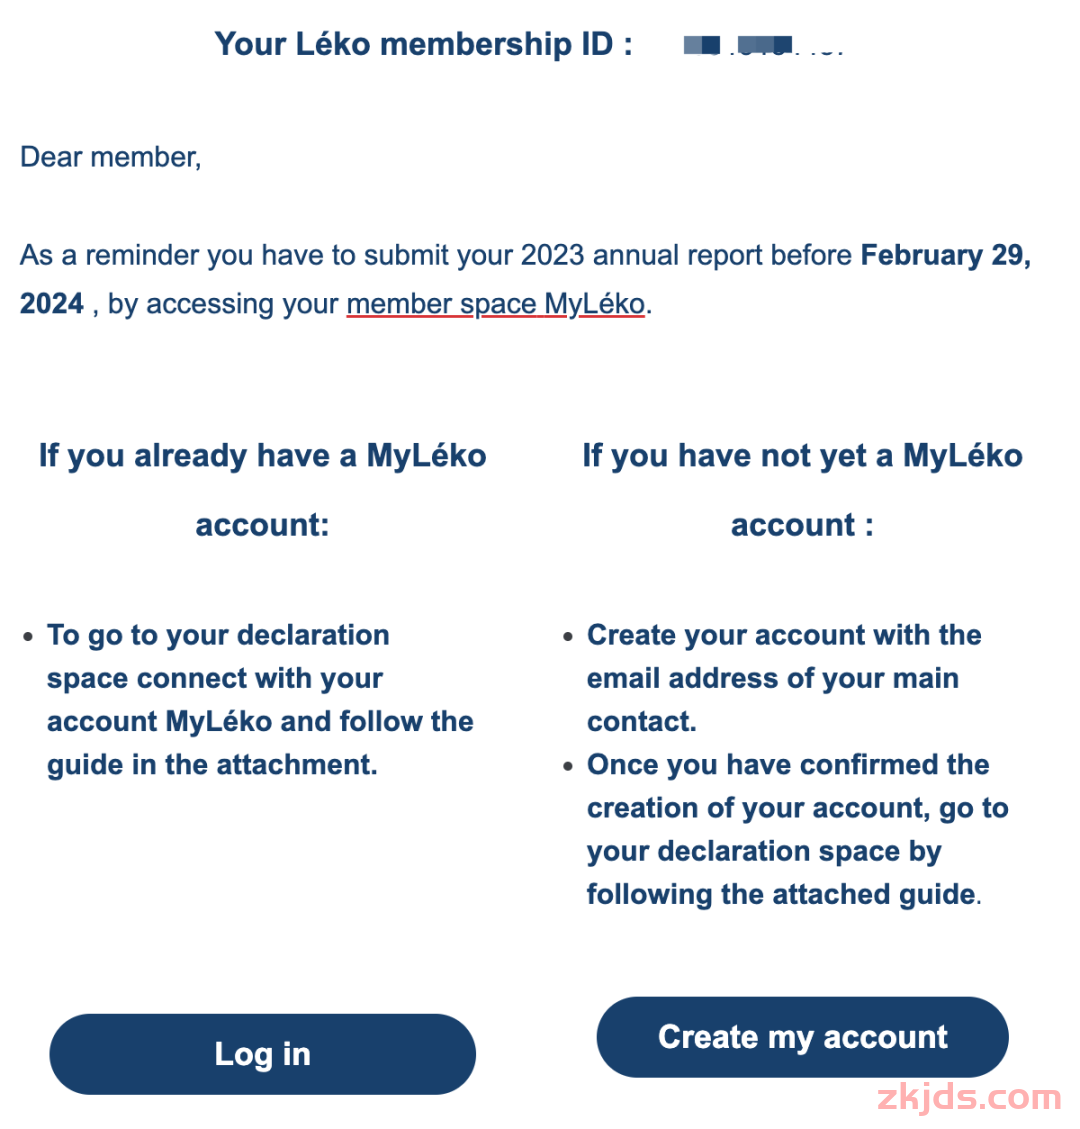The height and width of the screenshot is (1129, 1080).
Task: Click the 'following the attached guide' text
Action: [x=780, y=894]
